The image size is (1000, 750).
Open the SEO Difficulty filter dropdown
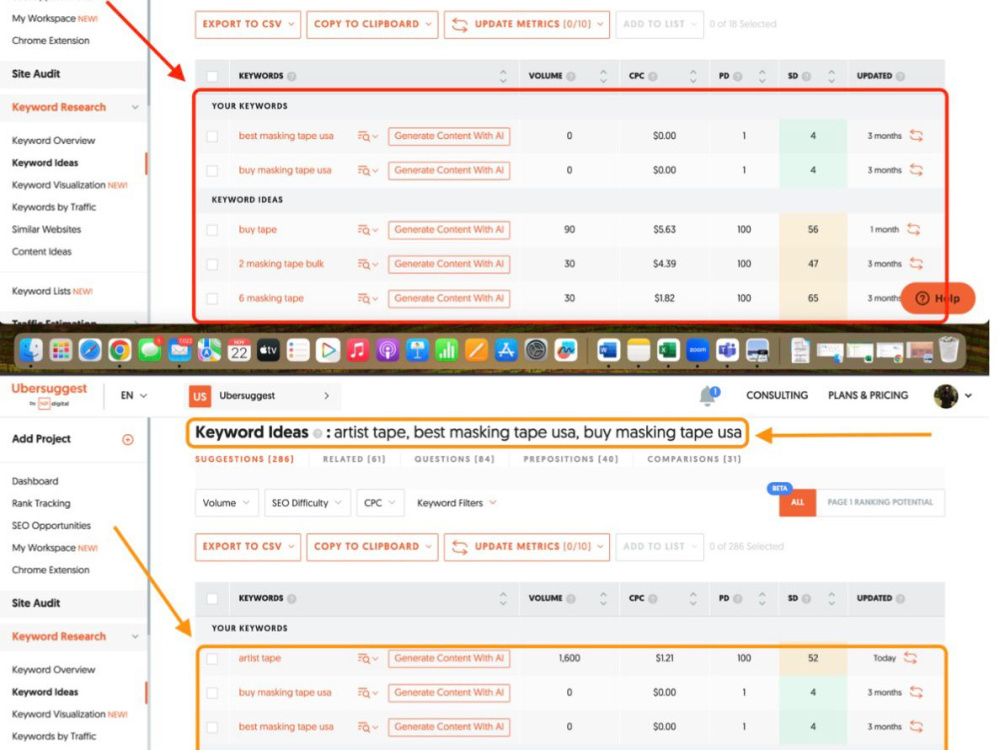(x=307, y=503)
